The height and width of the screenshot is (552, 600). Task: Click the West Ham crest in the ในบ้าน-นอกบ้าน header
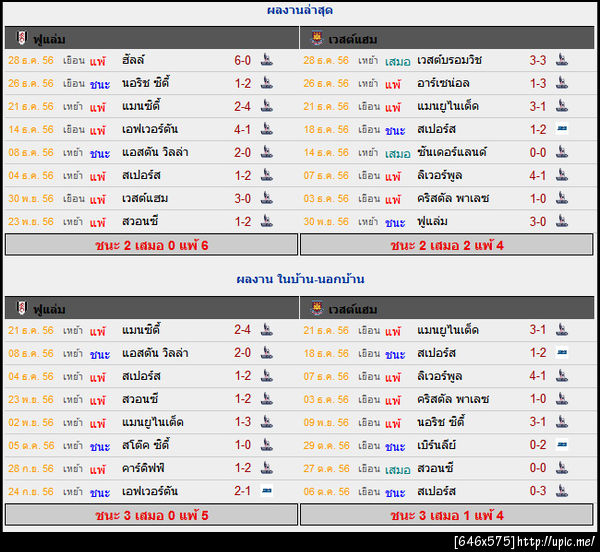coord(316,308)
